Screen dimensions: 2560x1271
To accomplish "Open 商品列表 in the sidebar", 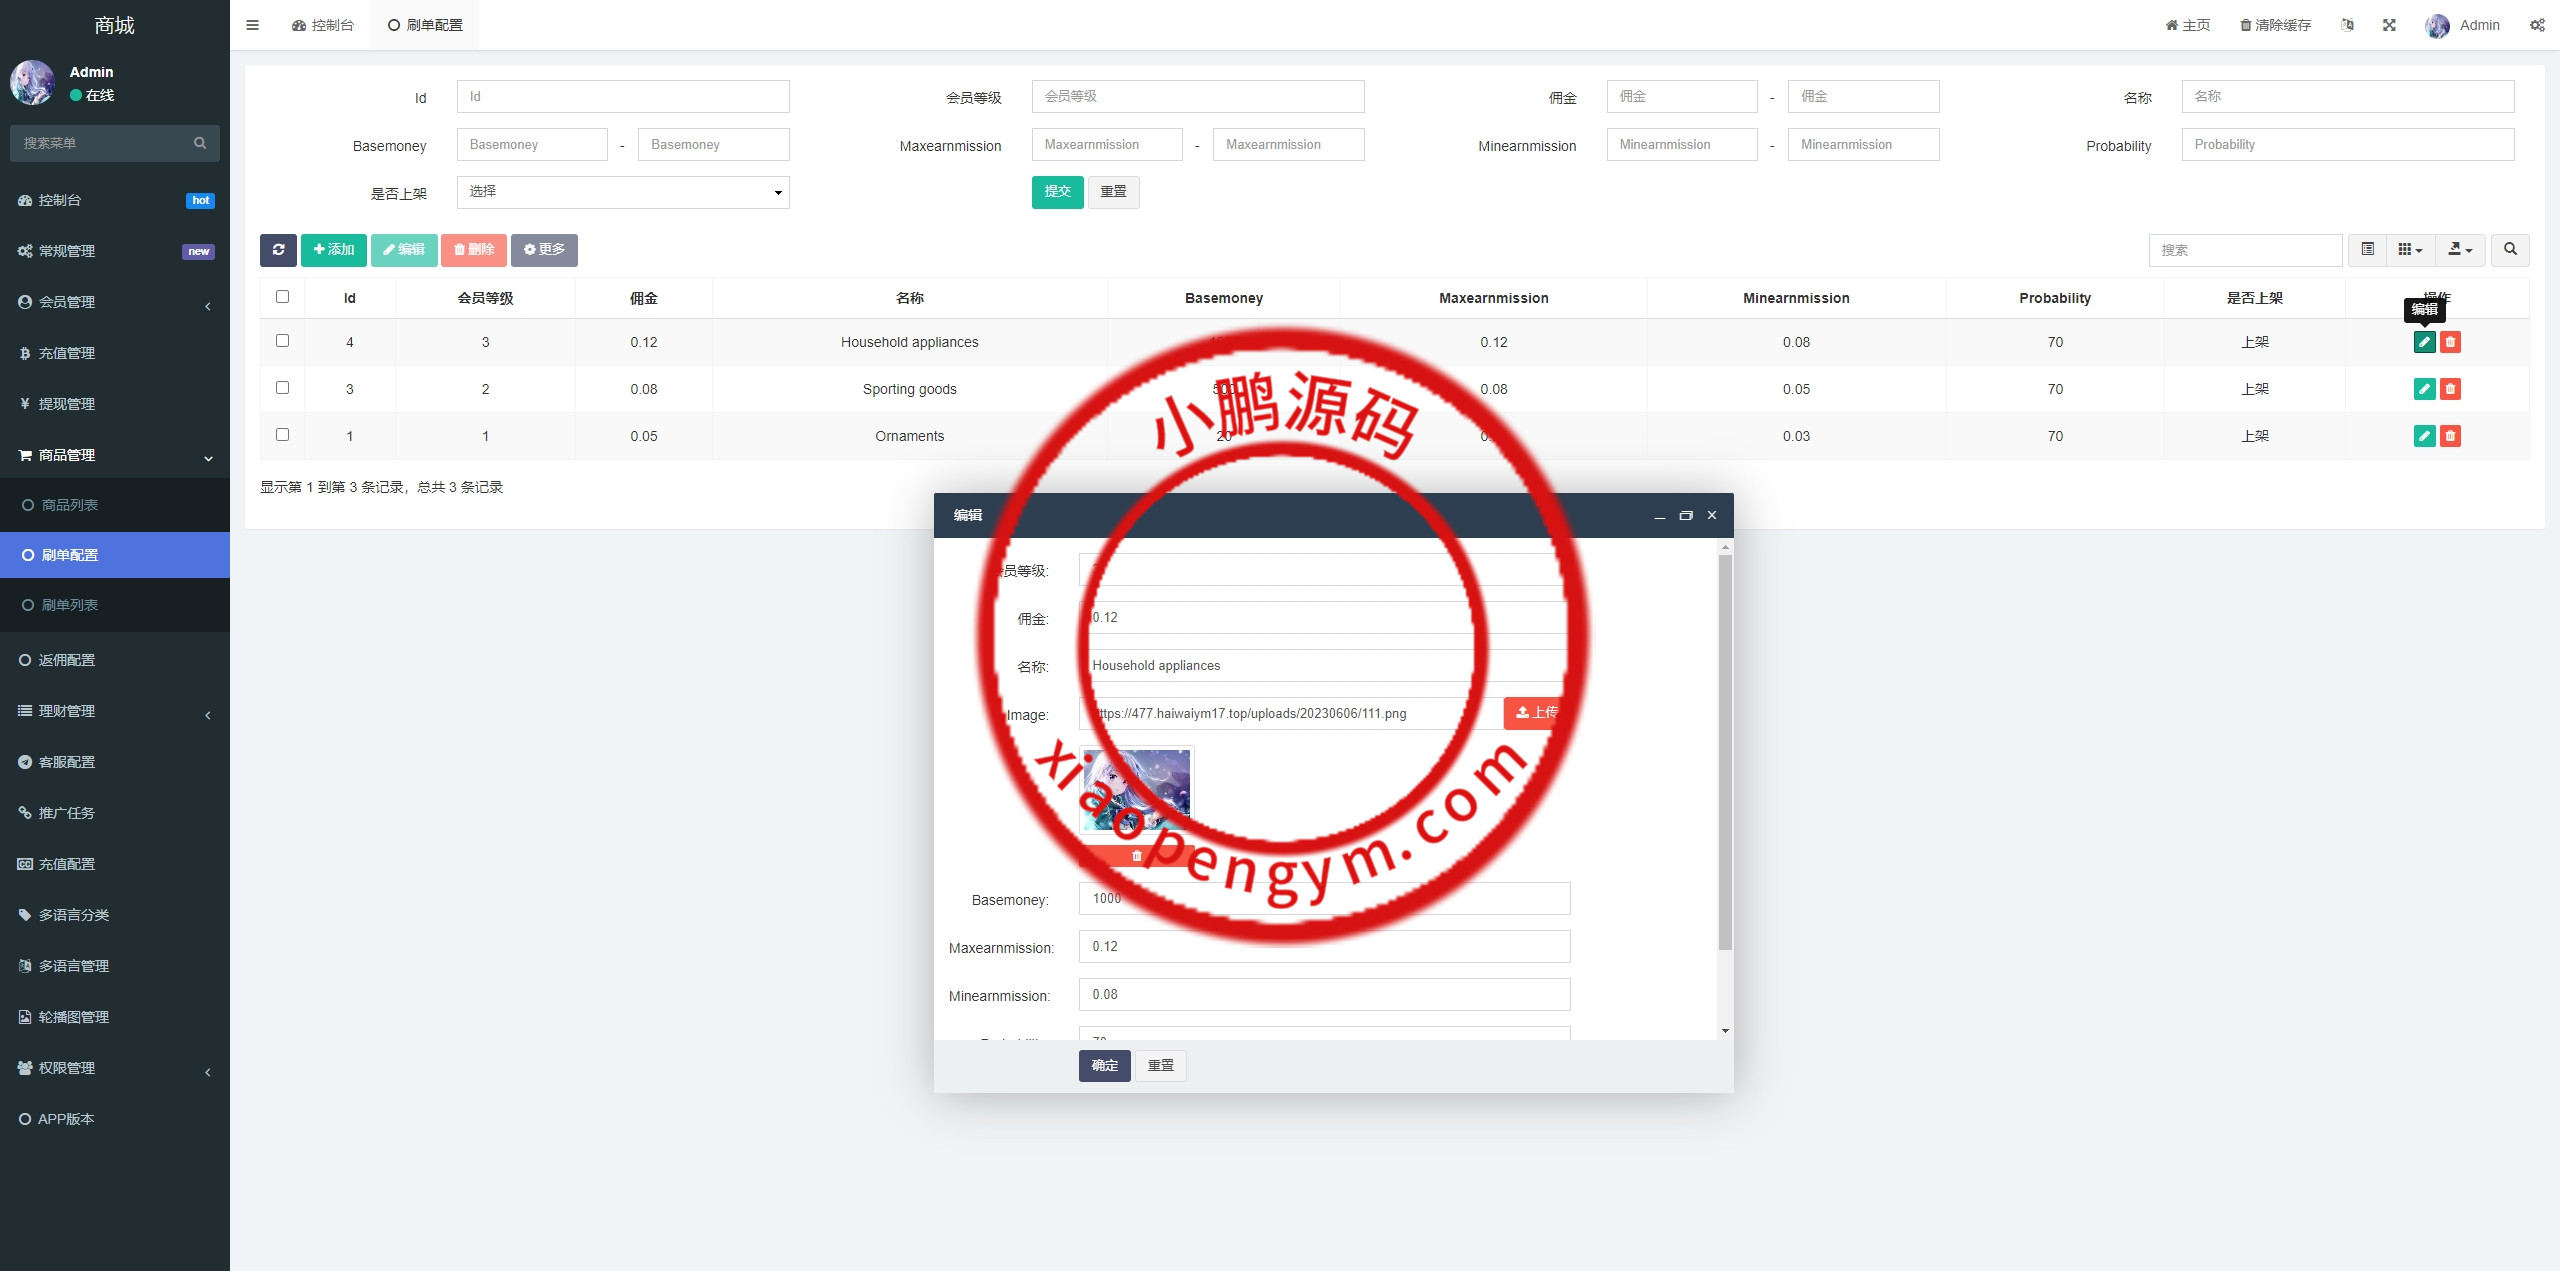I will (x=115, y=505).
